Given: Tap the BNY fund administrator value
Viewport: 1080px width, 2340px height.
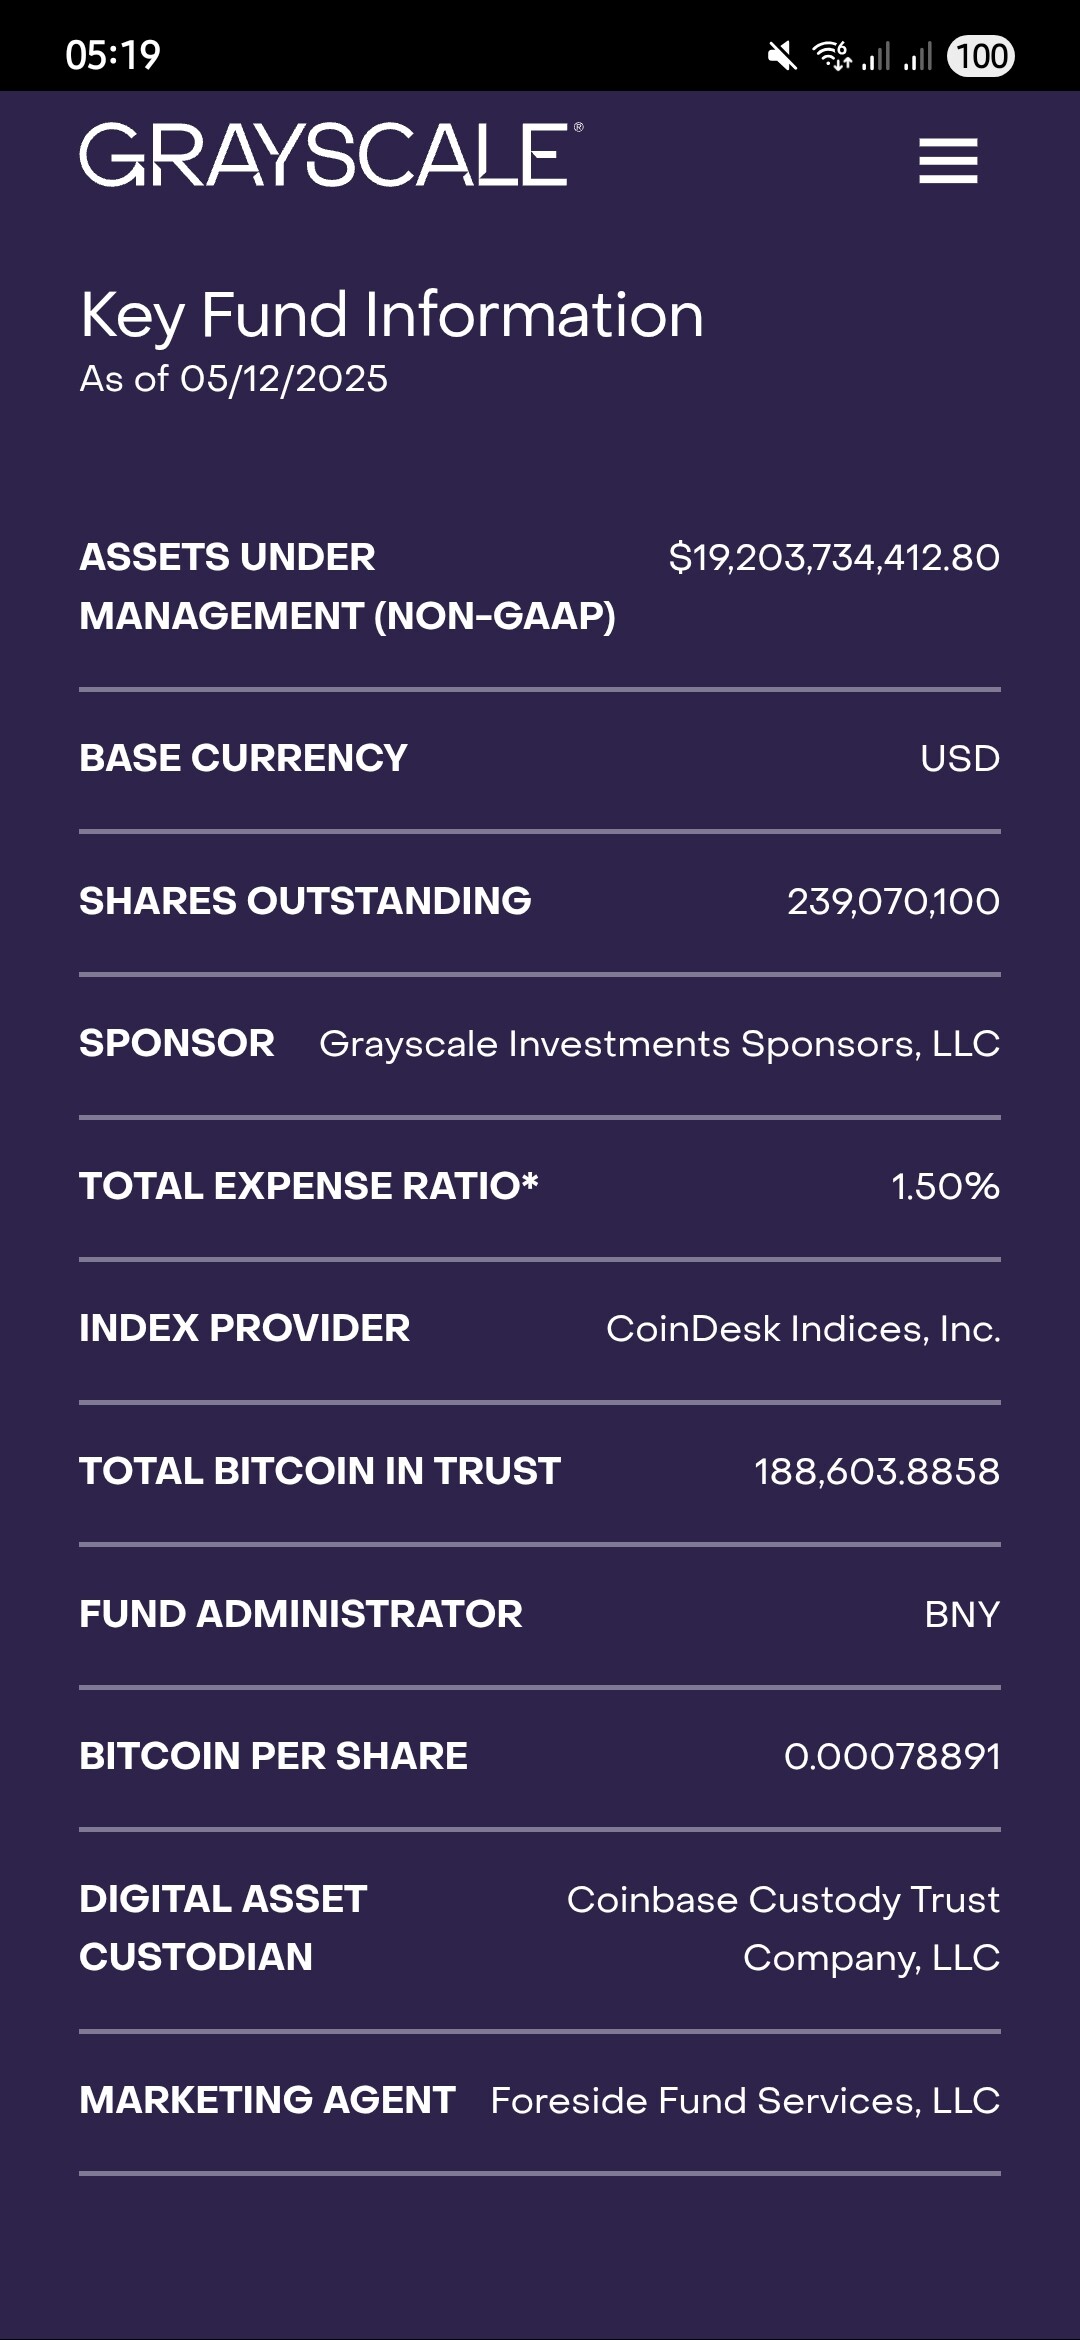Looking at the screenshot, I should [x=962, y=1615].
